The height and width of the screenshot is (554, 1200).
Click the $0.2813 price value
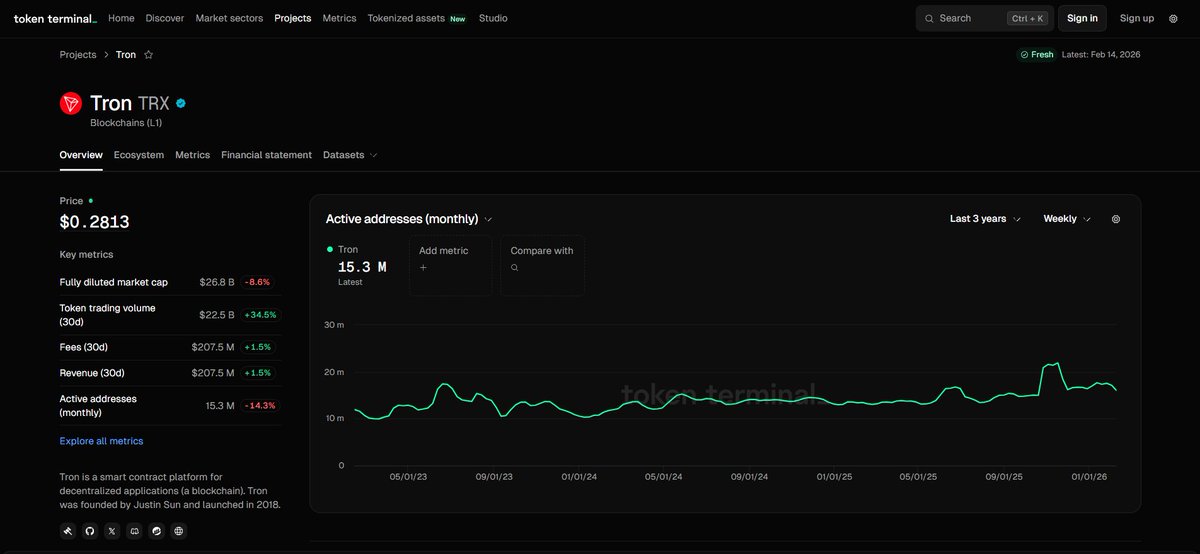click(x=95, y=222)
